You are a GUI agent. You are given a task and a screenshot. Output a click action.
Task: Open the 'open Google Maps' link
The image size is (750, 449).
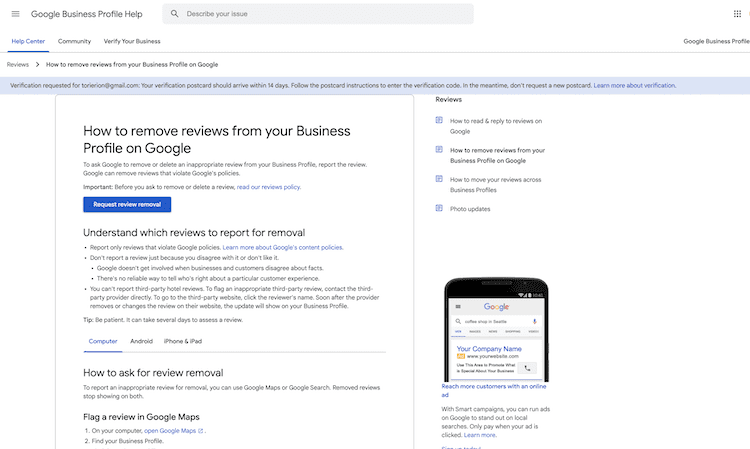pos(170,431)
